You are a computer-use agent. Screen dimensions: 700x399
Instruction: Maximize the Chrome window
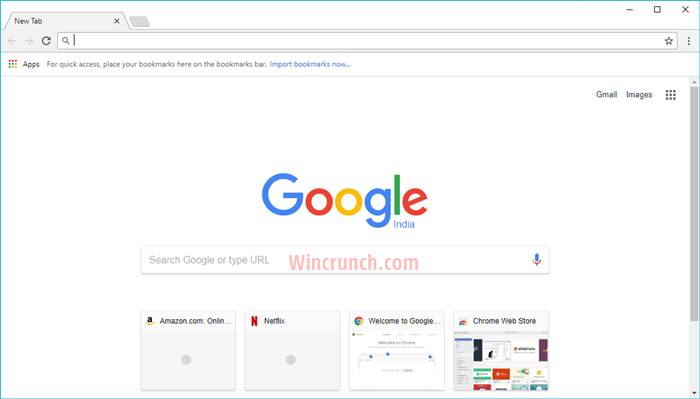[x=657, y=9]
